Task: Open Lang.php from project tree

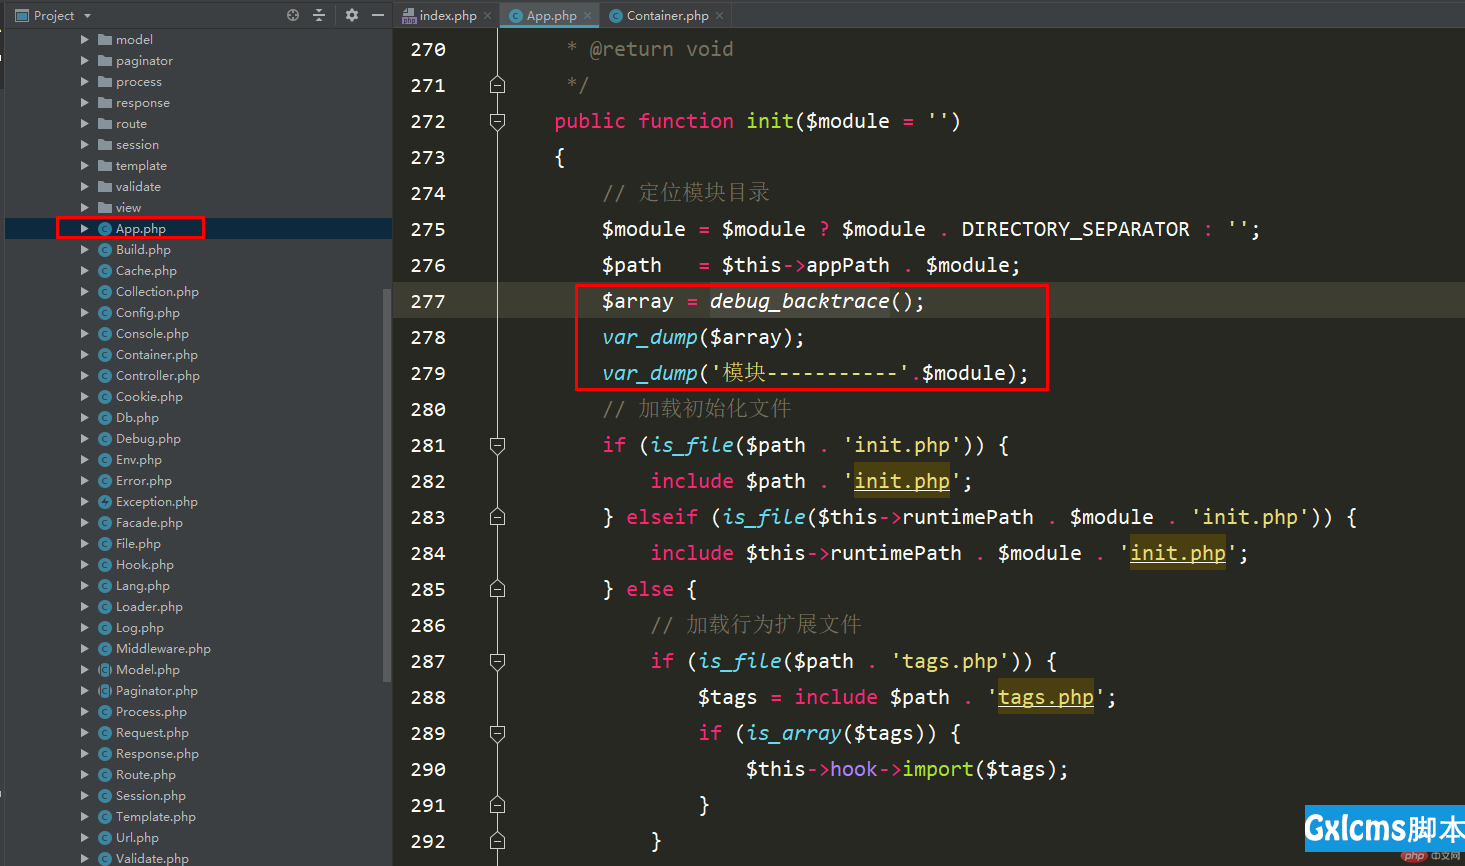Action: (x=143, y=586)
